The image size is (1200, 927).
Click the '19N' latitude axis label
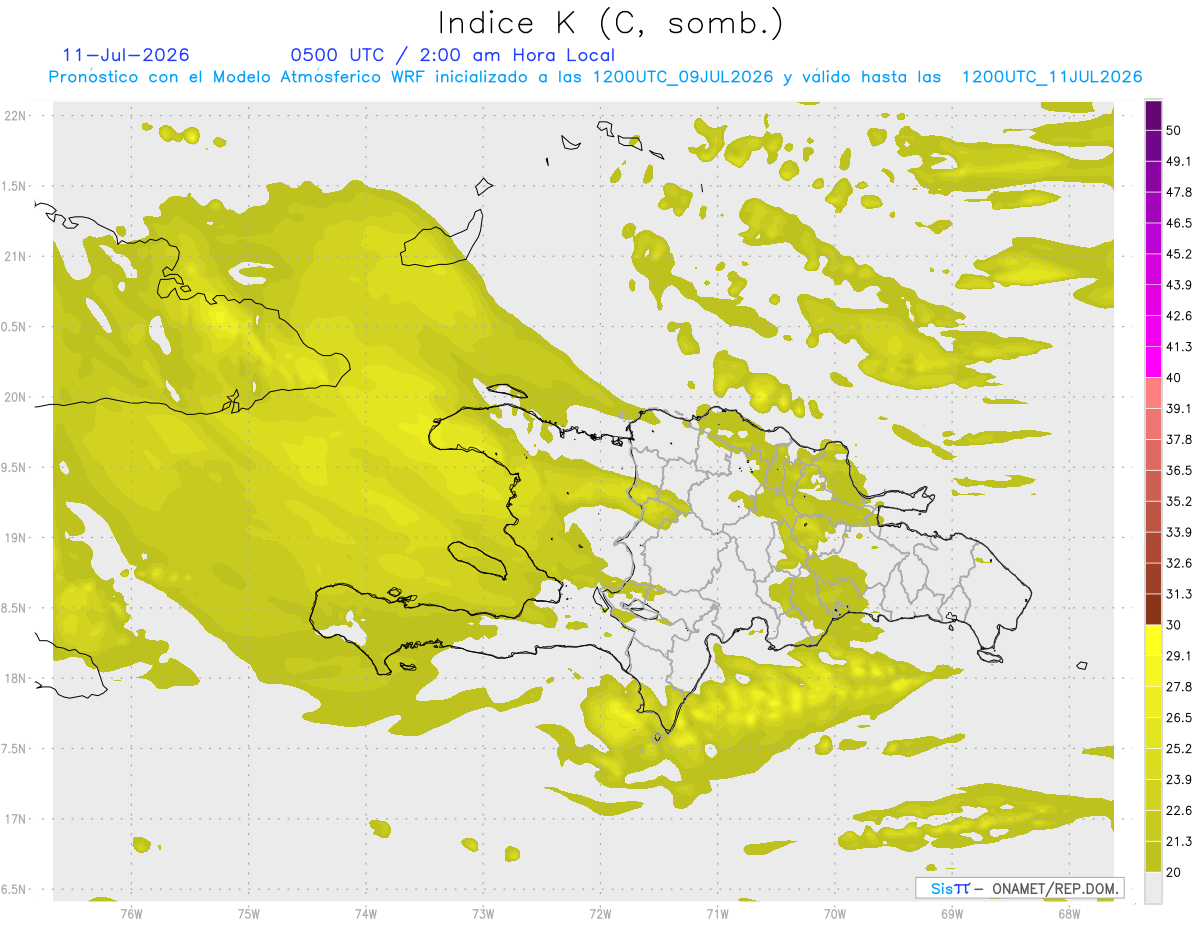tap(15, 538)
